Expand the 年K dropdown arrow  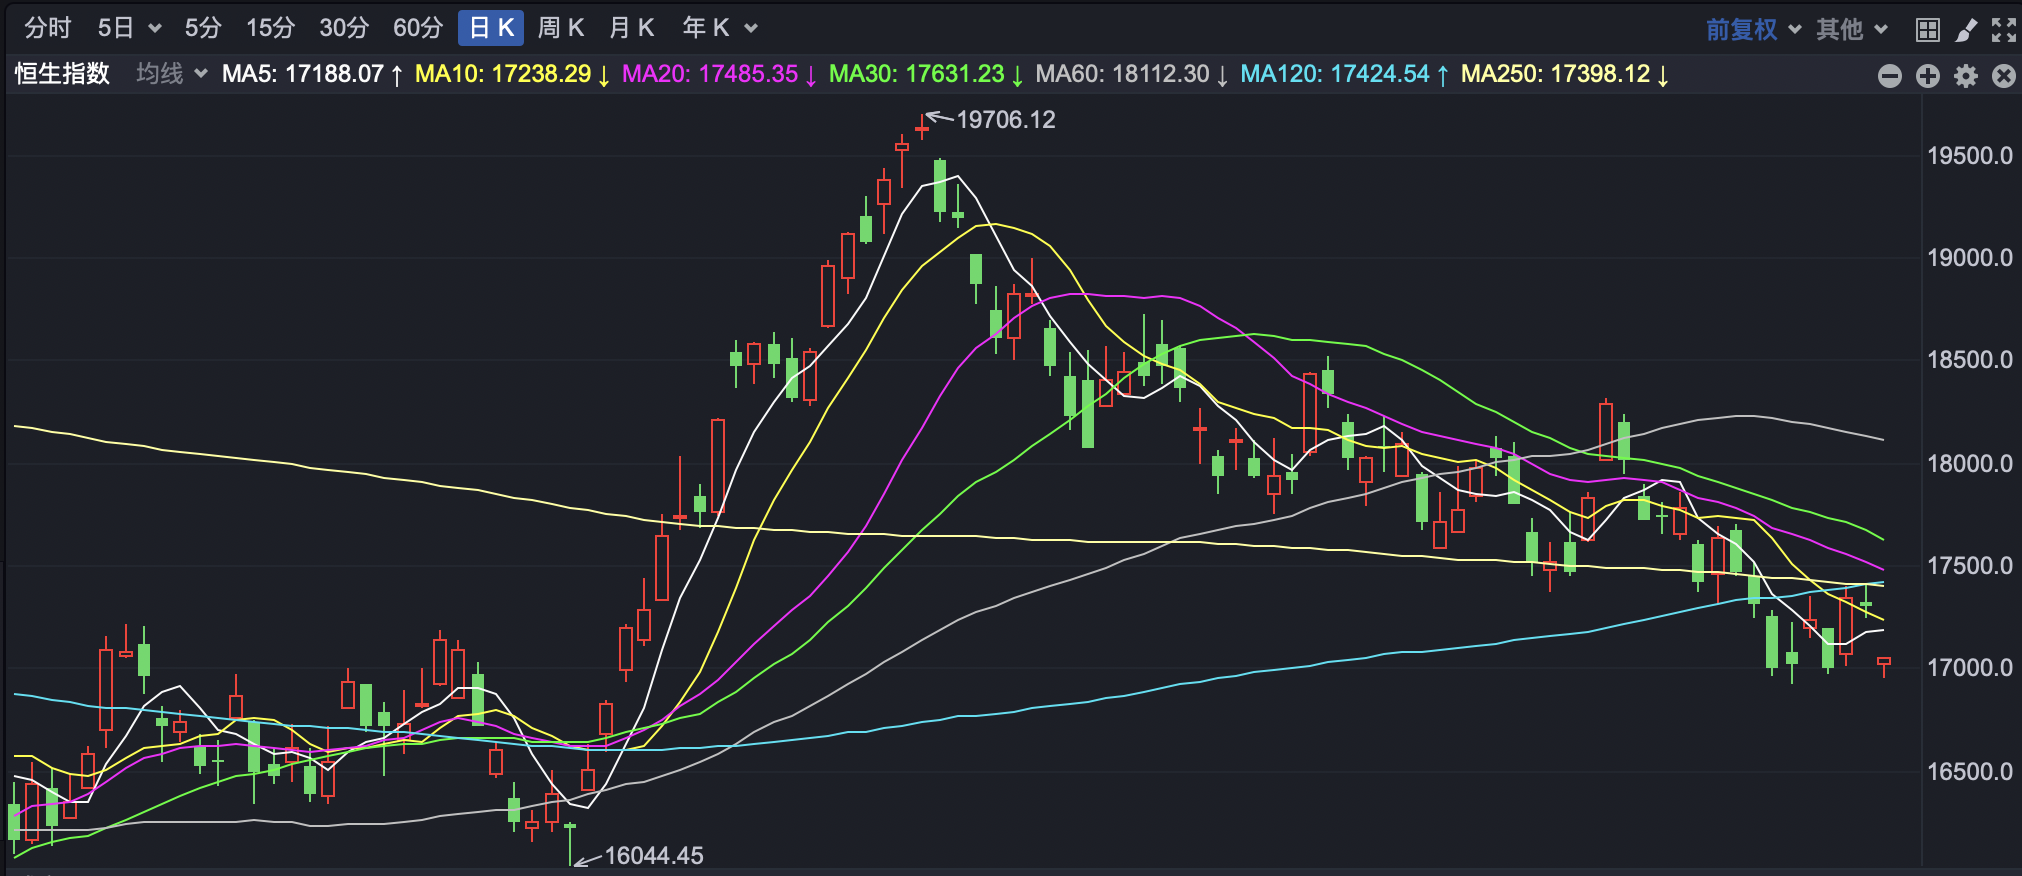(x=751, y=29)
